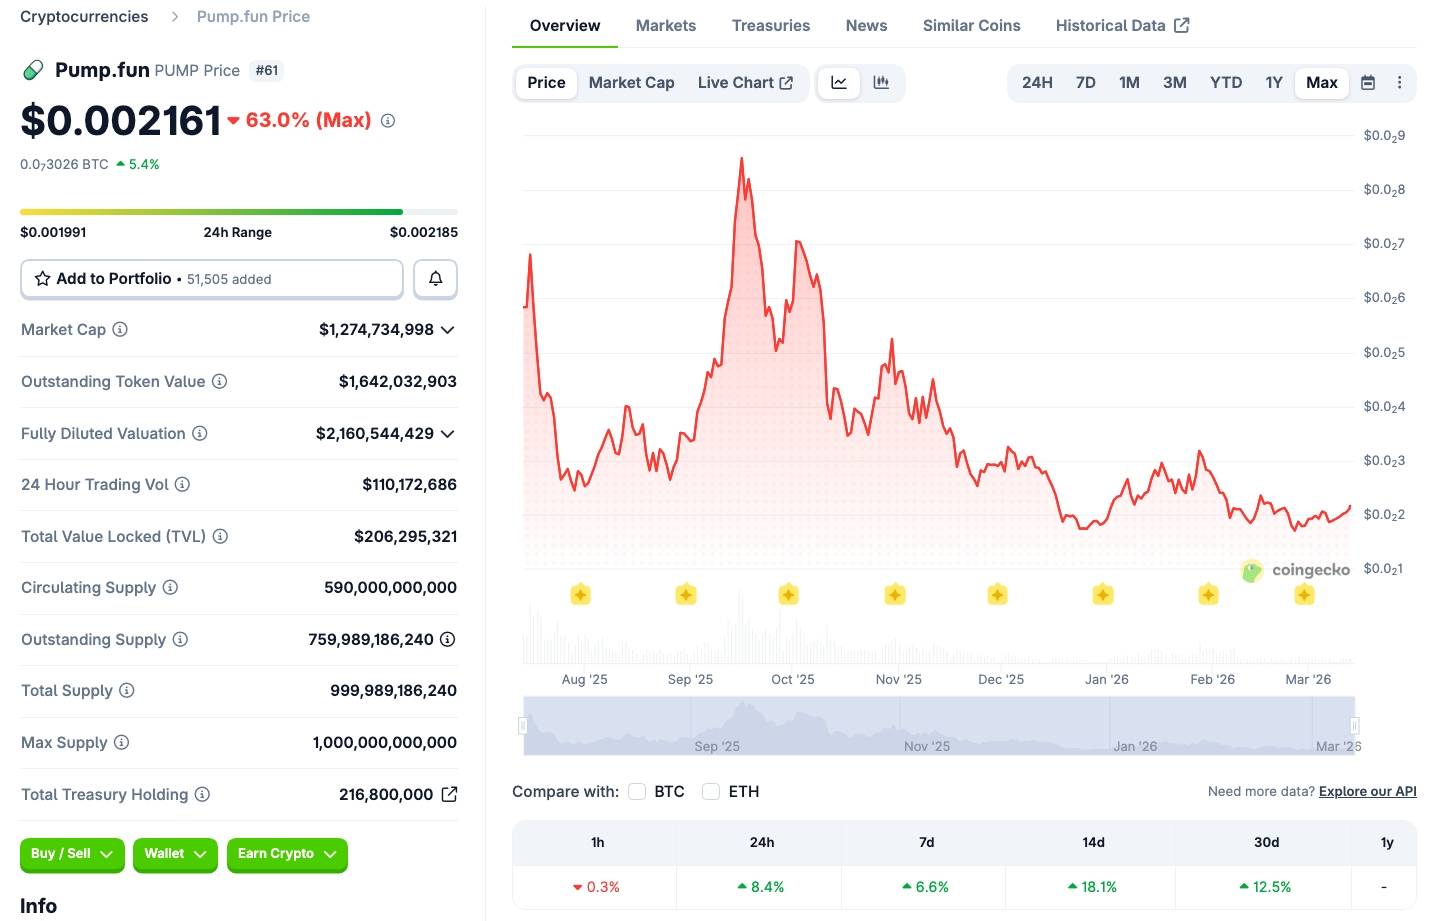Select the line chart view icon
This screenshot has width=1435, height=921.
click(838, 83)
